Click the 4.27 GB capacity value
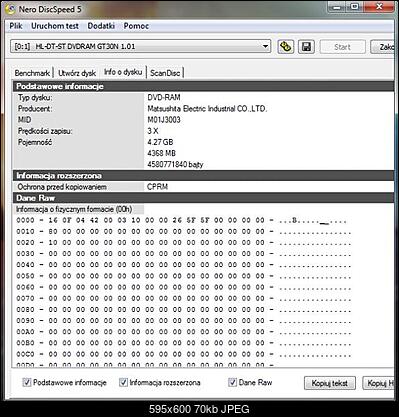This screenshot has height=417, width=399. pos(160,142)
